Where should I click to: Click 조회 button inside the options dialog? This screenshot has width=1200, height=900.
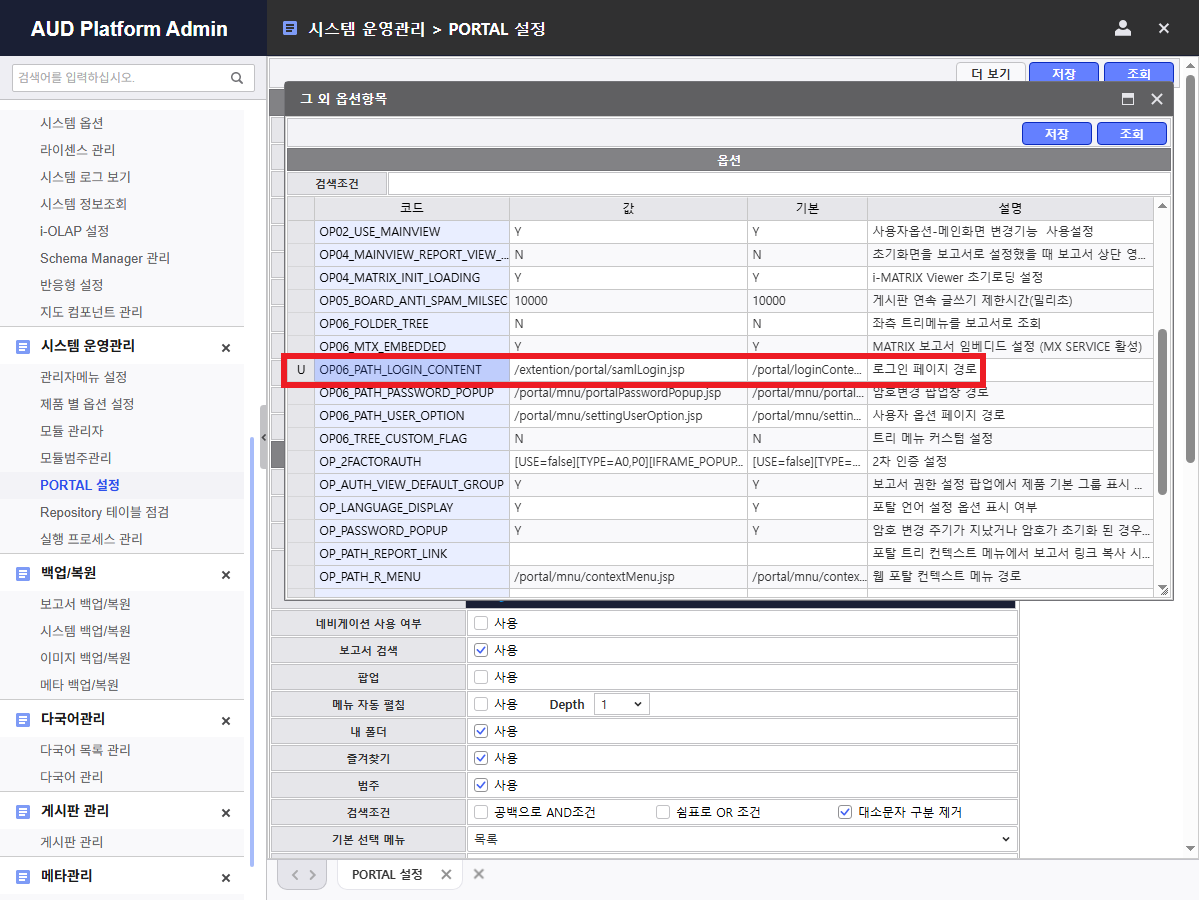[1131, 134]
